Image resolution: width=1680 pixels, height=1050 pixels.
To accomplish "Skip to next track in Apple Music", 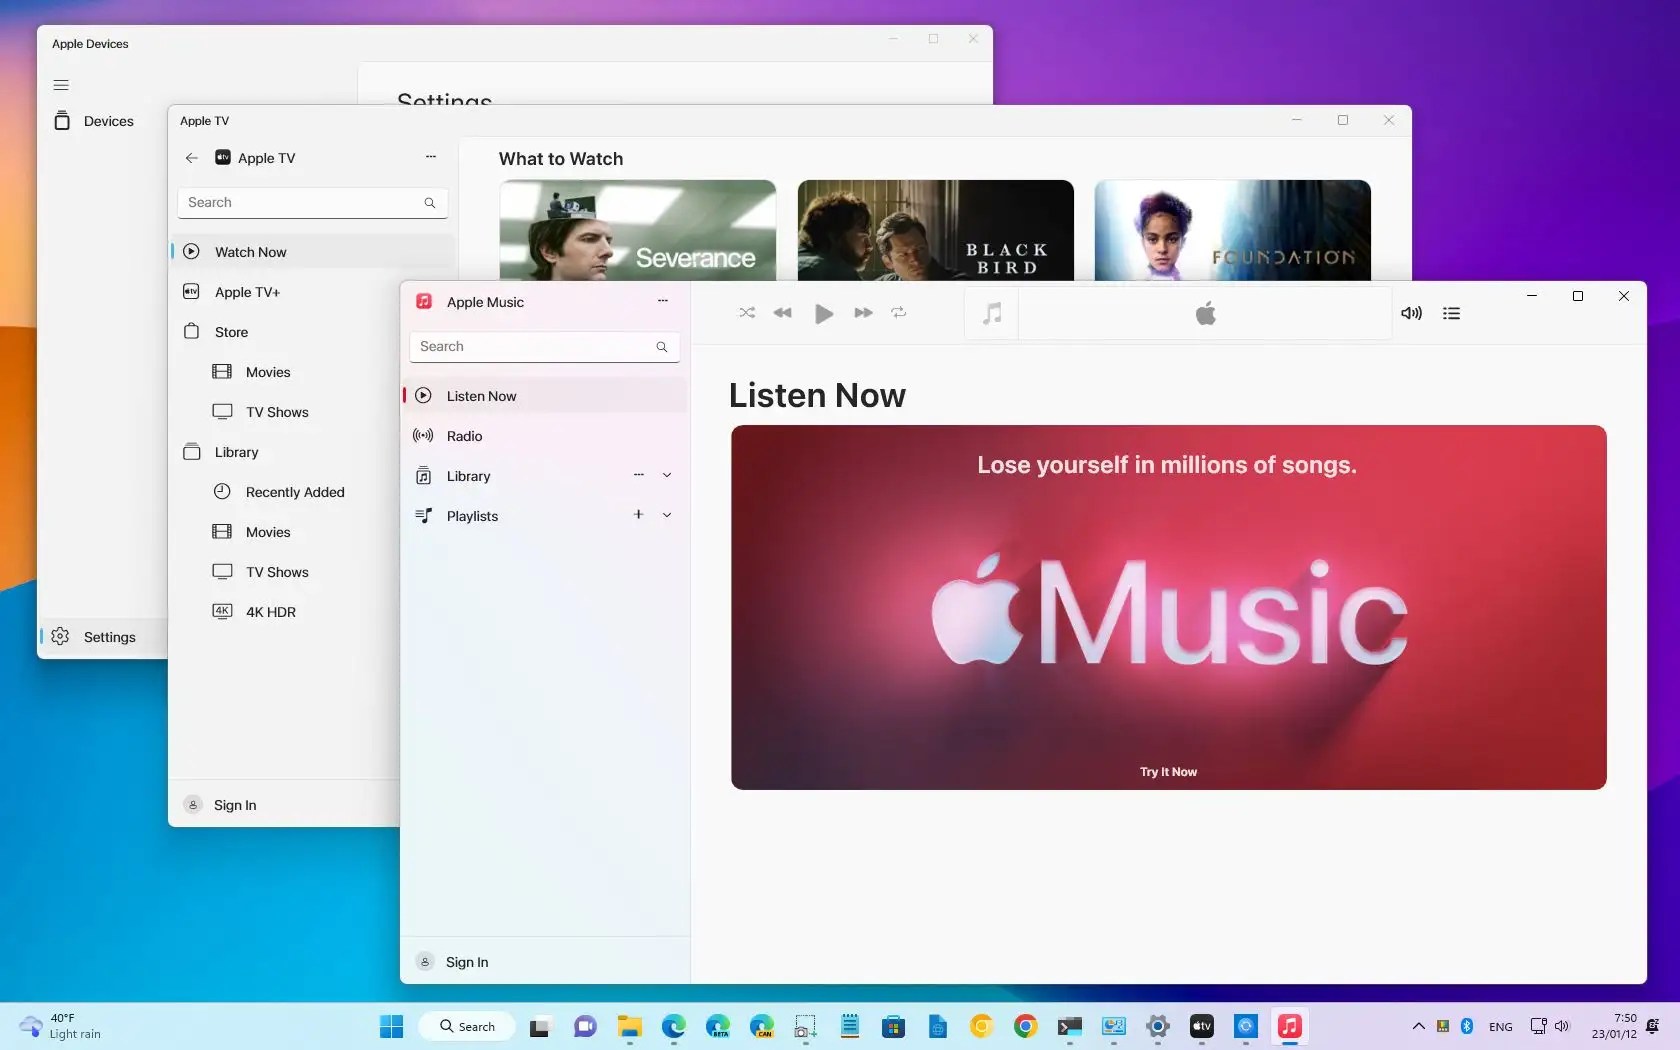I will coord(862,313).
